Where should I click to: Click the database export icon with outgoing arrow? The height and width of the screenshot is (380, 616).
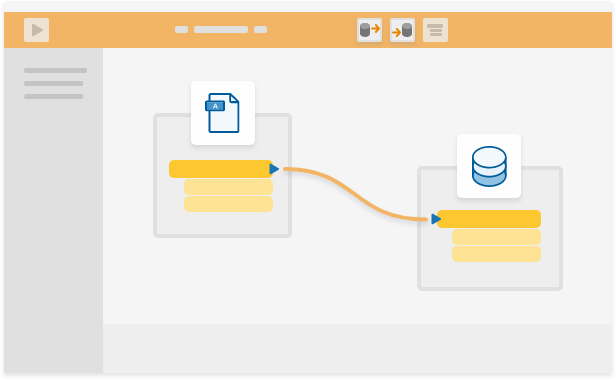[369, 30]
